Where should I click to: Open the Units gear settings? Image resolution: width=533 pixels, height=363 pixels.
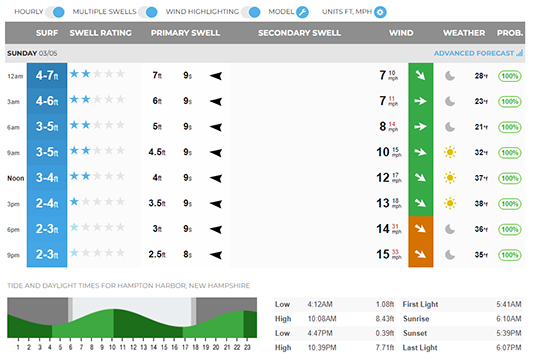click(380, 12)
